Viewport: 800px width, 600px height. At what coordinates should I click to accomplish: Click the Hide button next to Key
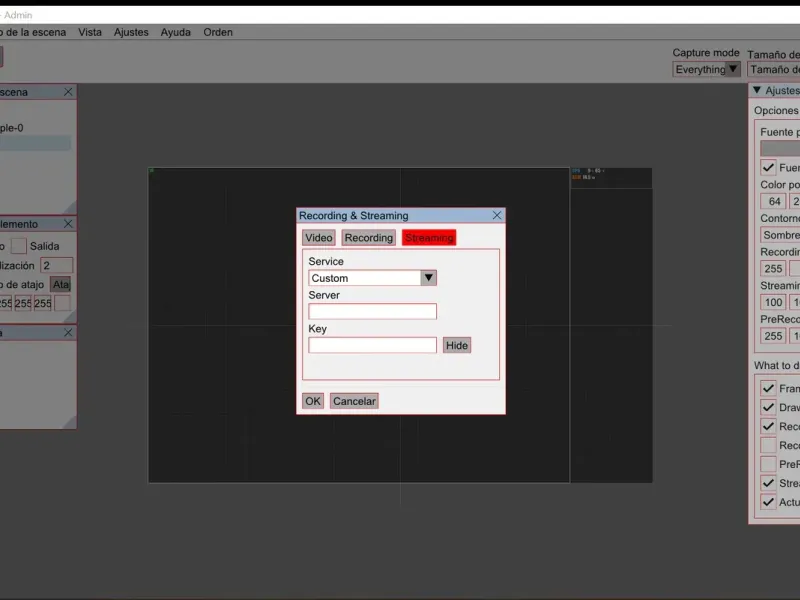[457, 345]
